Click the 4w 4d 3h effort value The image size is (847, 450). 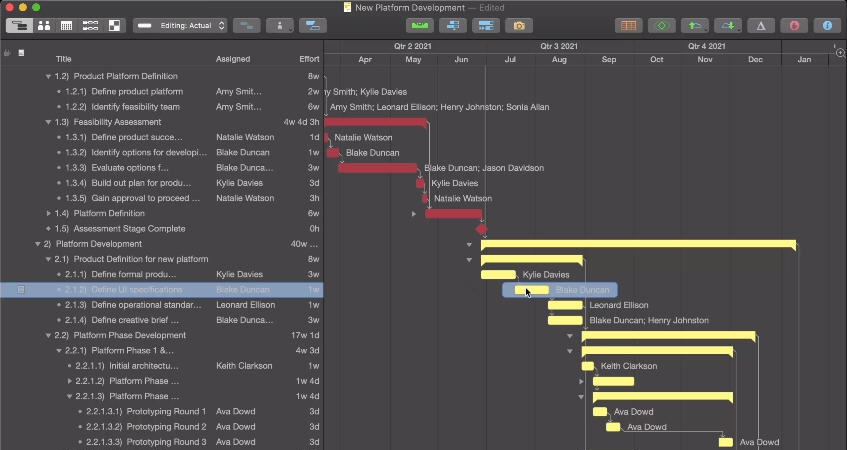(x=301, y=122)
